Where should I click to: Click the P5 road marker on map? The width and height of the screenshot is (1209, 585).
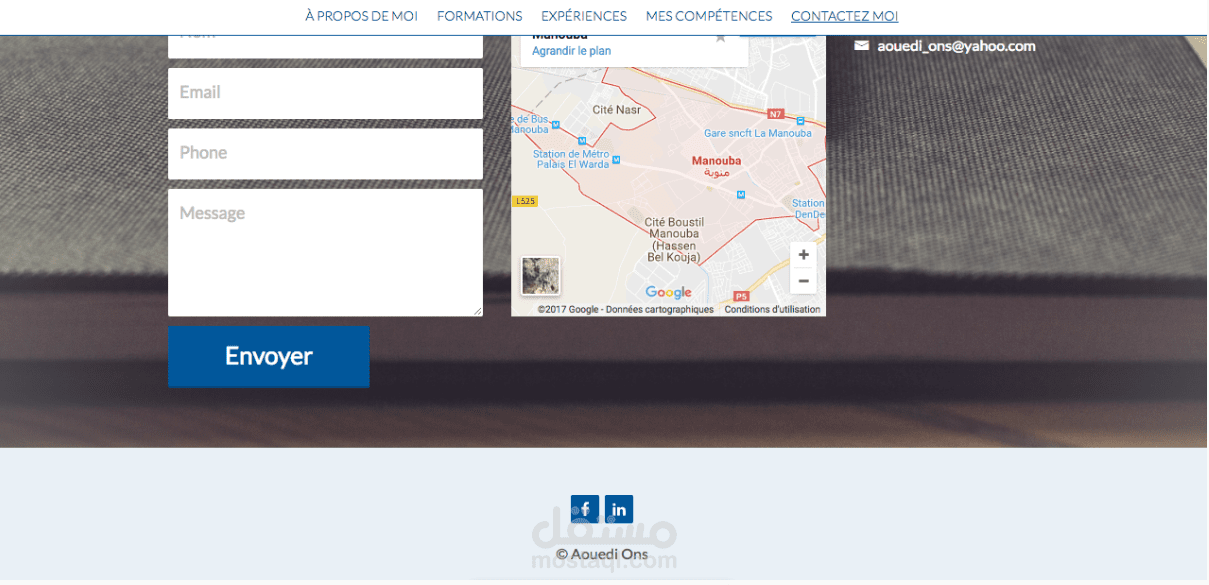coord(741,296)
